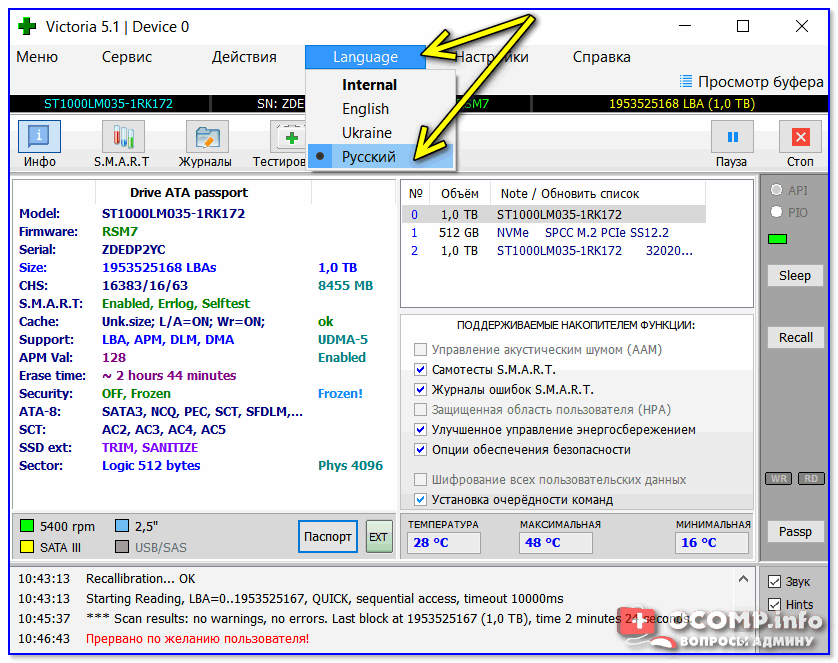Image resolution: width=838 pixels, height=663 pixels.
Task: Click the Паспорт button
Action: pos(327,537)
